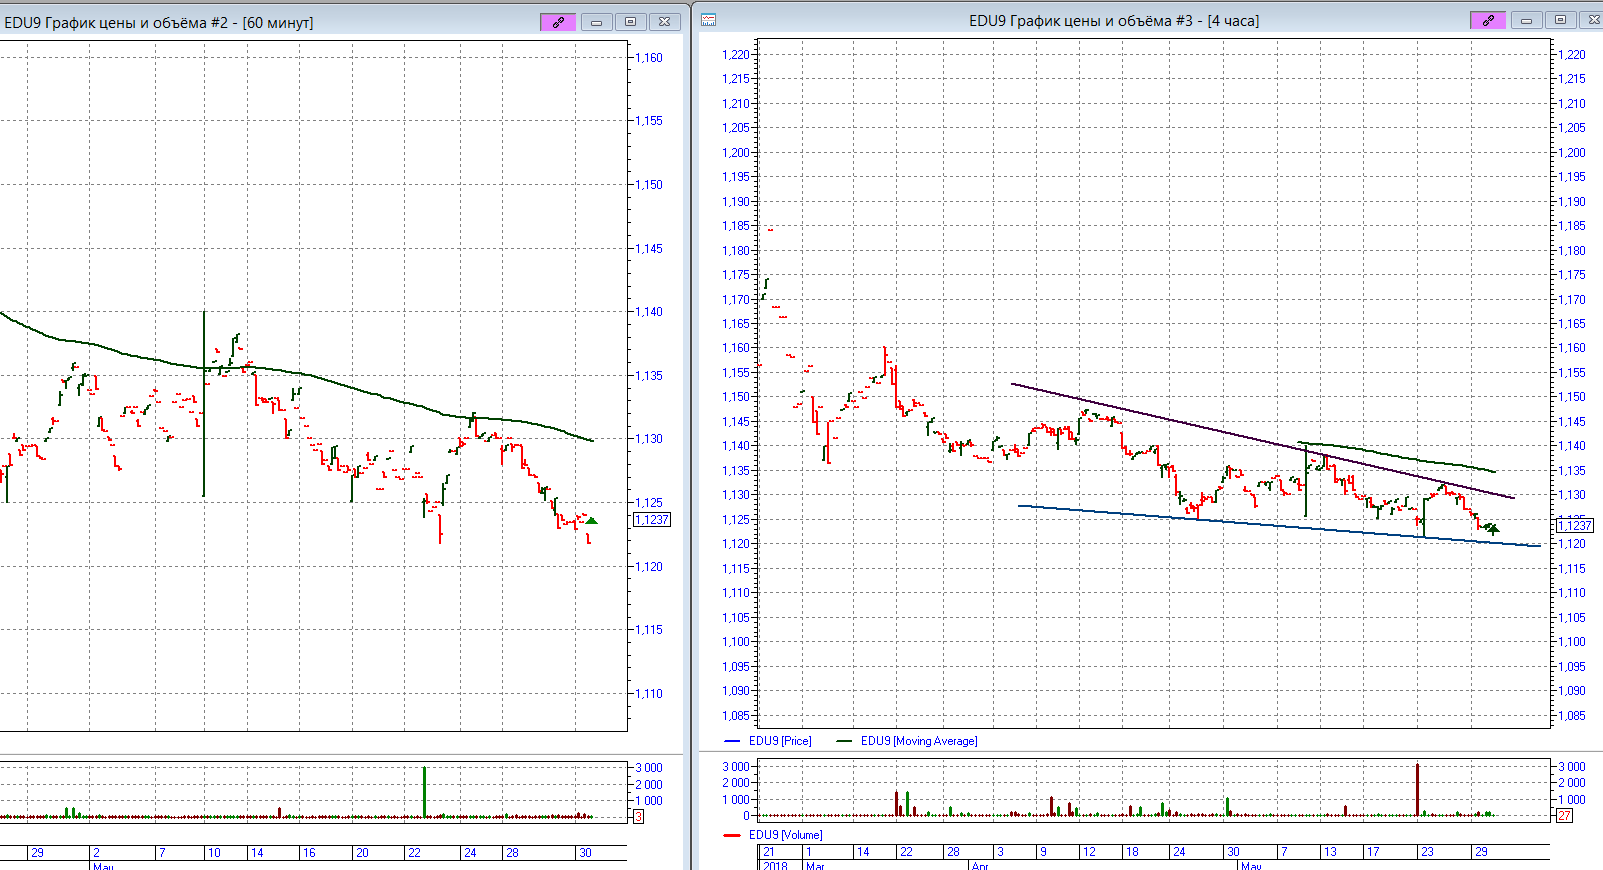Screen dimensions: 1603x870
Task: Maximize the 4-hour chart window
Action: (1559, 20)
